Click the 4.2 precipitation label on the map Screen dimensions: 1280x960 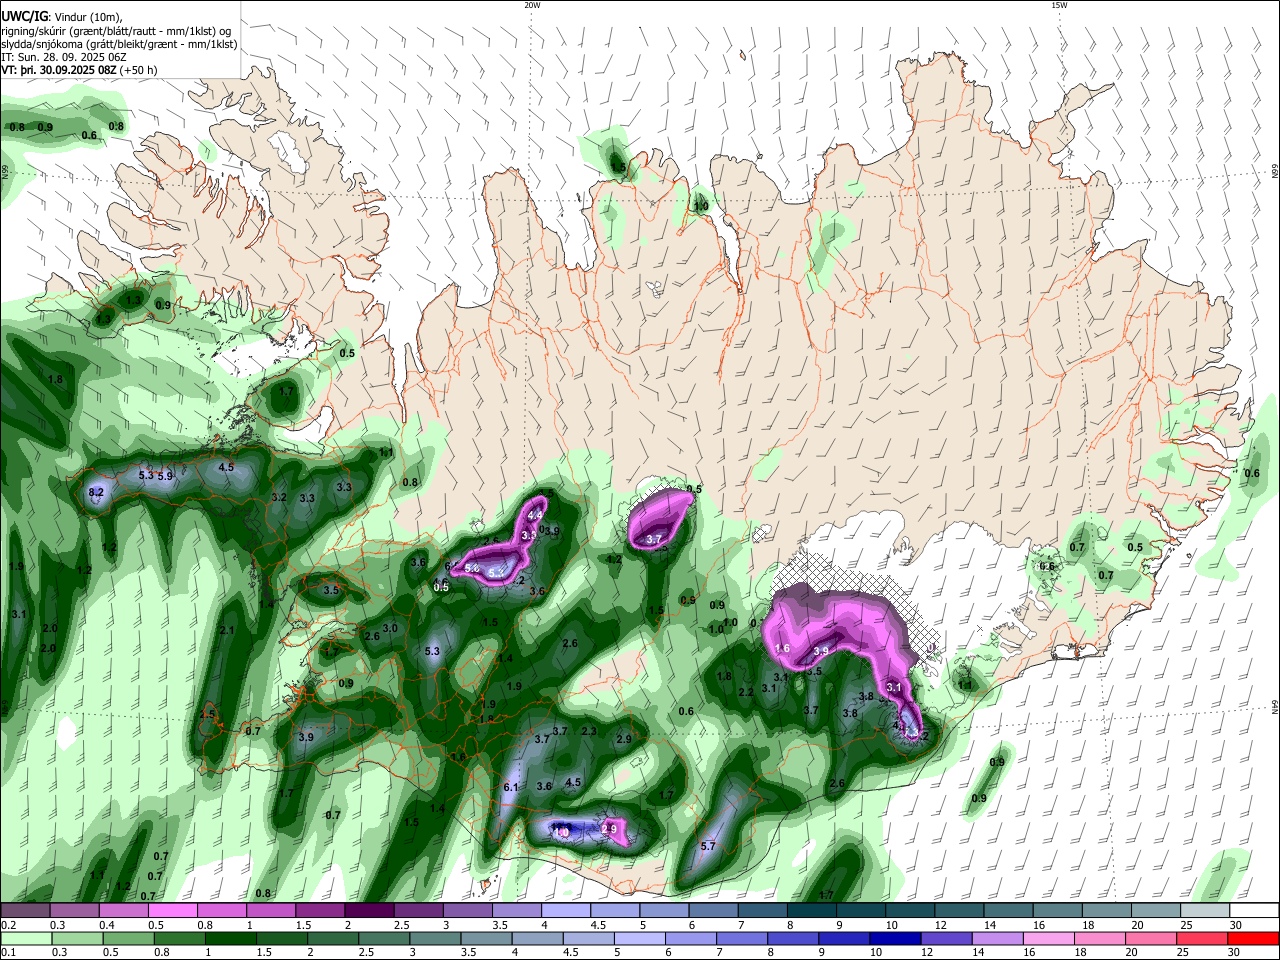coord(614,559)
